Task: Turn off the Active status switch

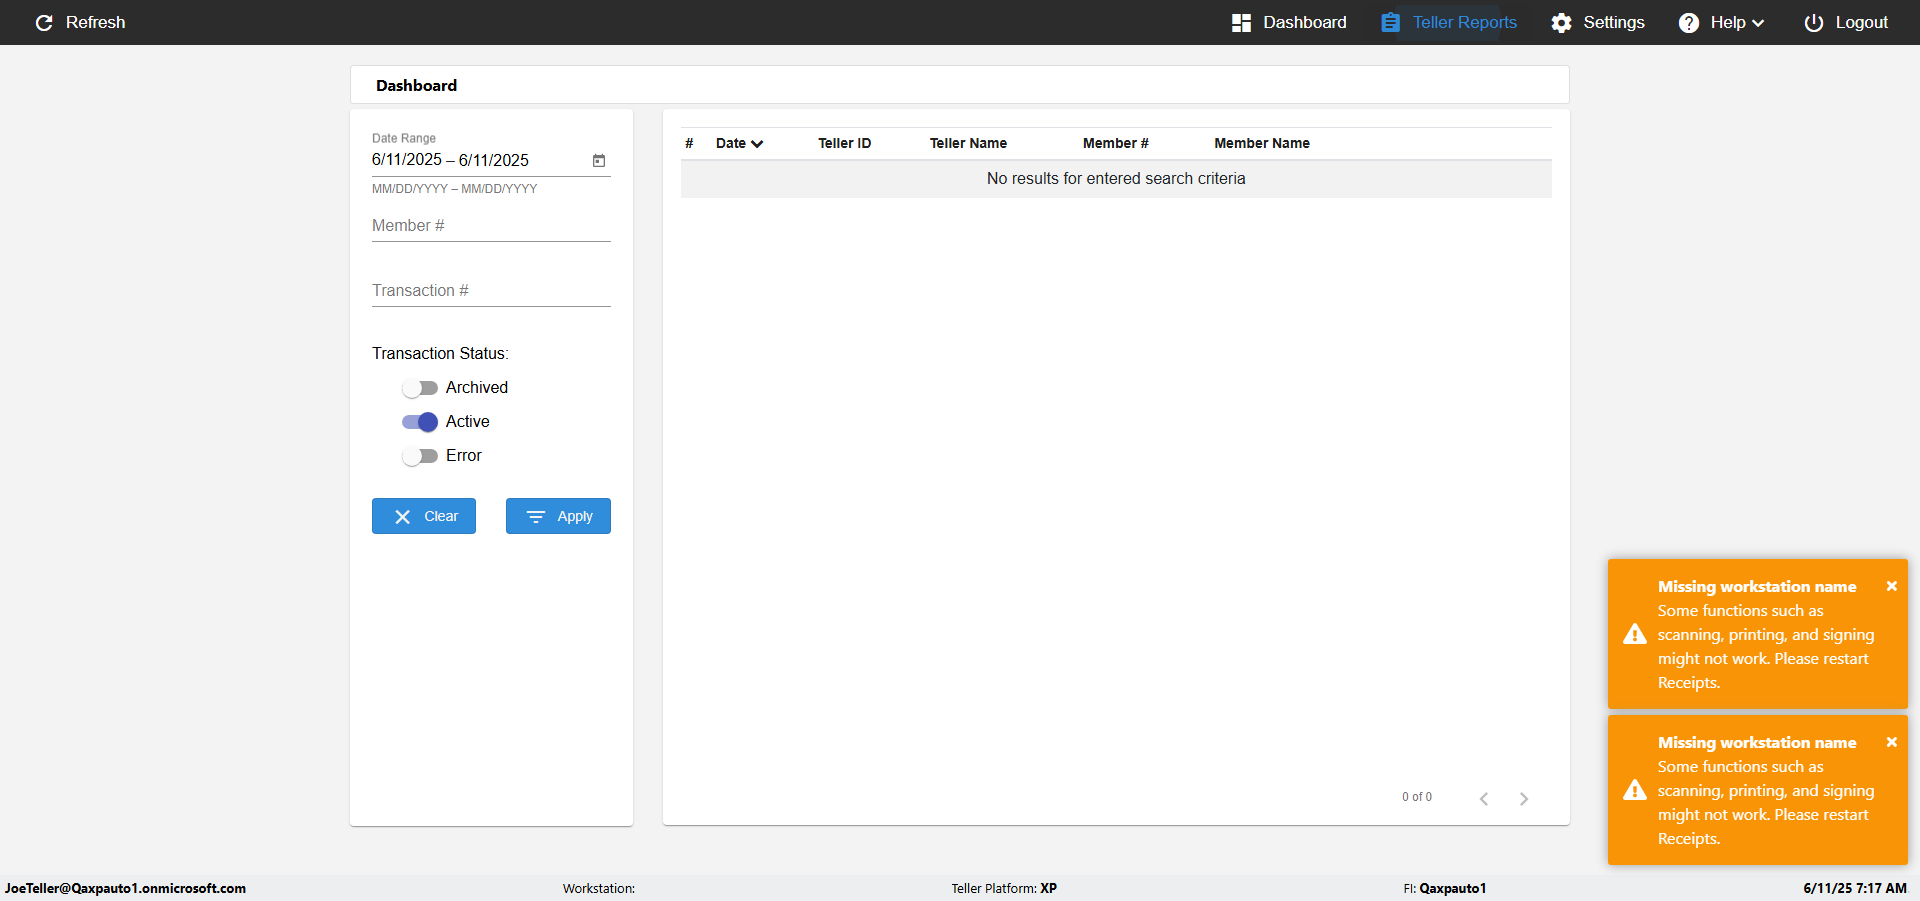Action: (x=420, y=422)
